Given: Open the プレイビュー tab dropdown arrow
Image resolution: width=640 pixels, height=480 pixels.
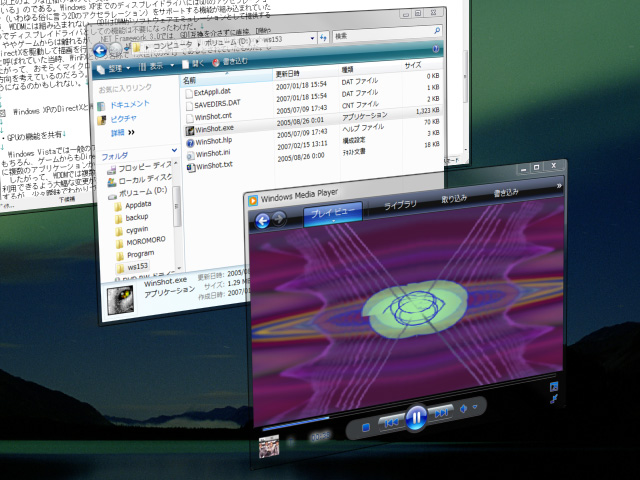Looking at the screenshot, I should click(x=333, y=221).
